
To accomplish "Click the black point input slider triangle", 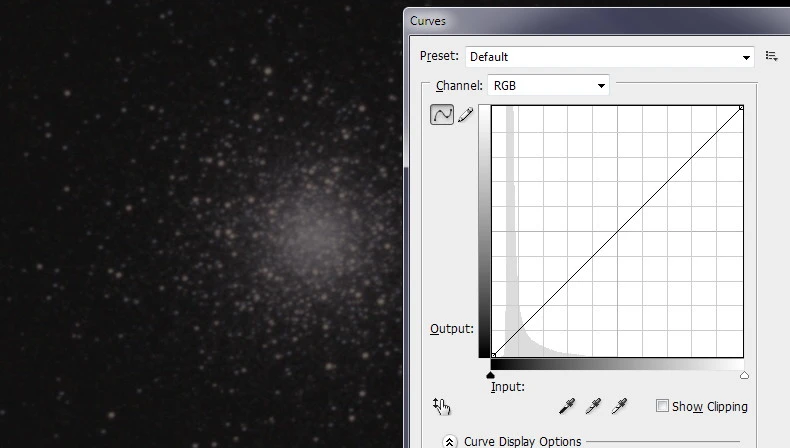I will (491, 375).
